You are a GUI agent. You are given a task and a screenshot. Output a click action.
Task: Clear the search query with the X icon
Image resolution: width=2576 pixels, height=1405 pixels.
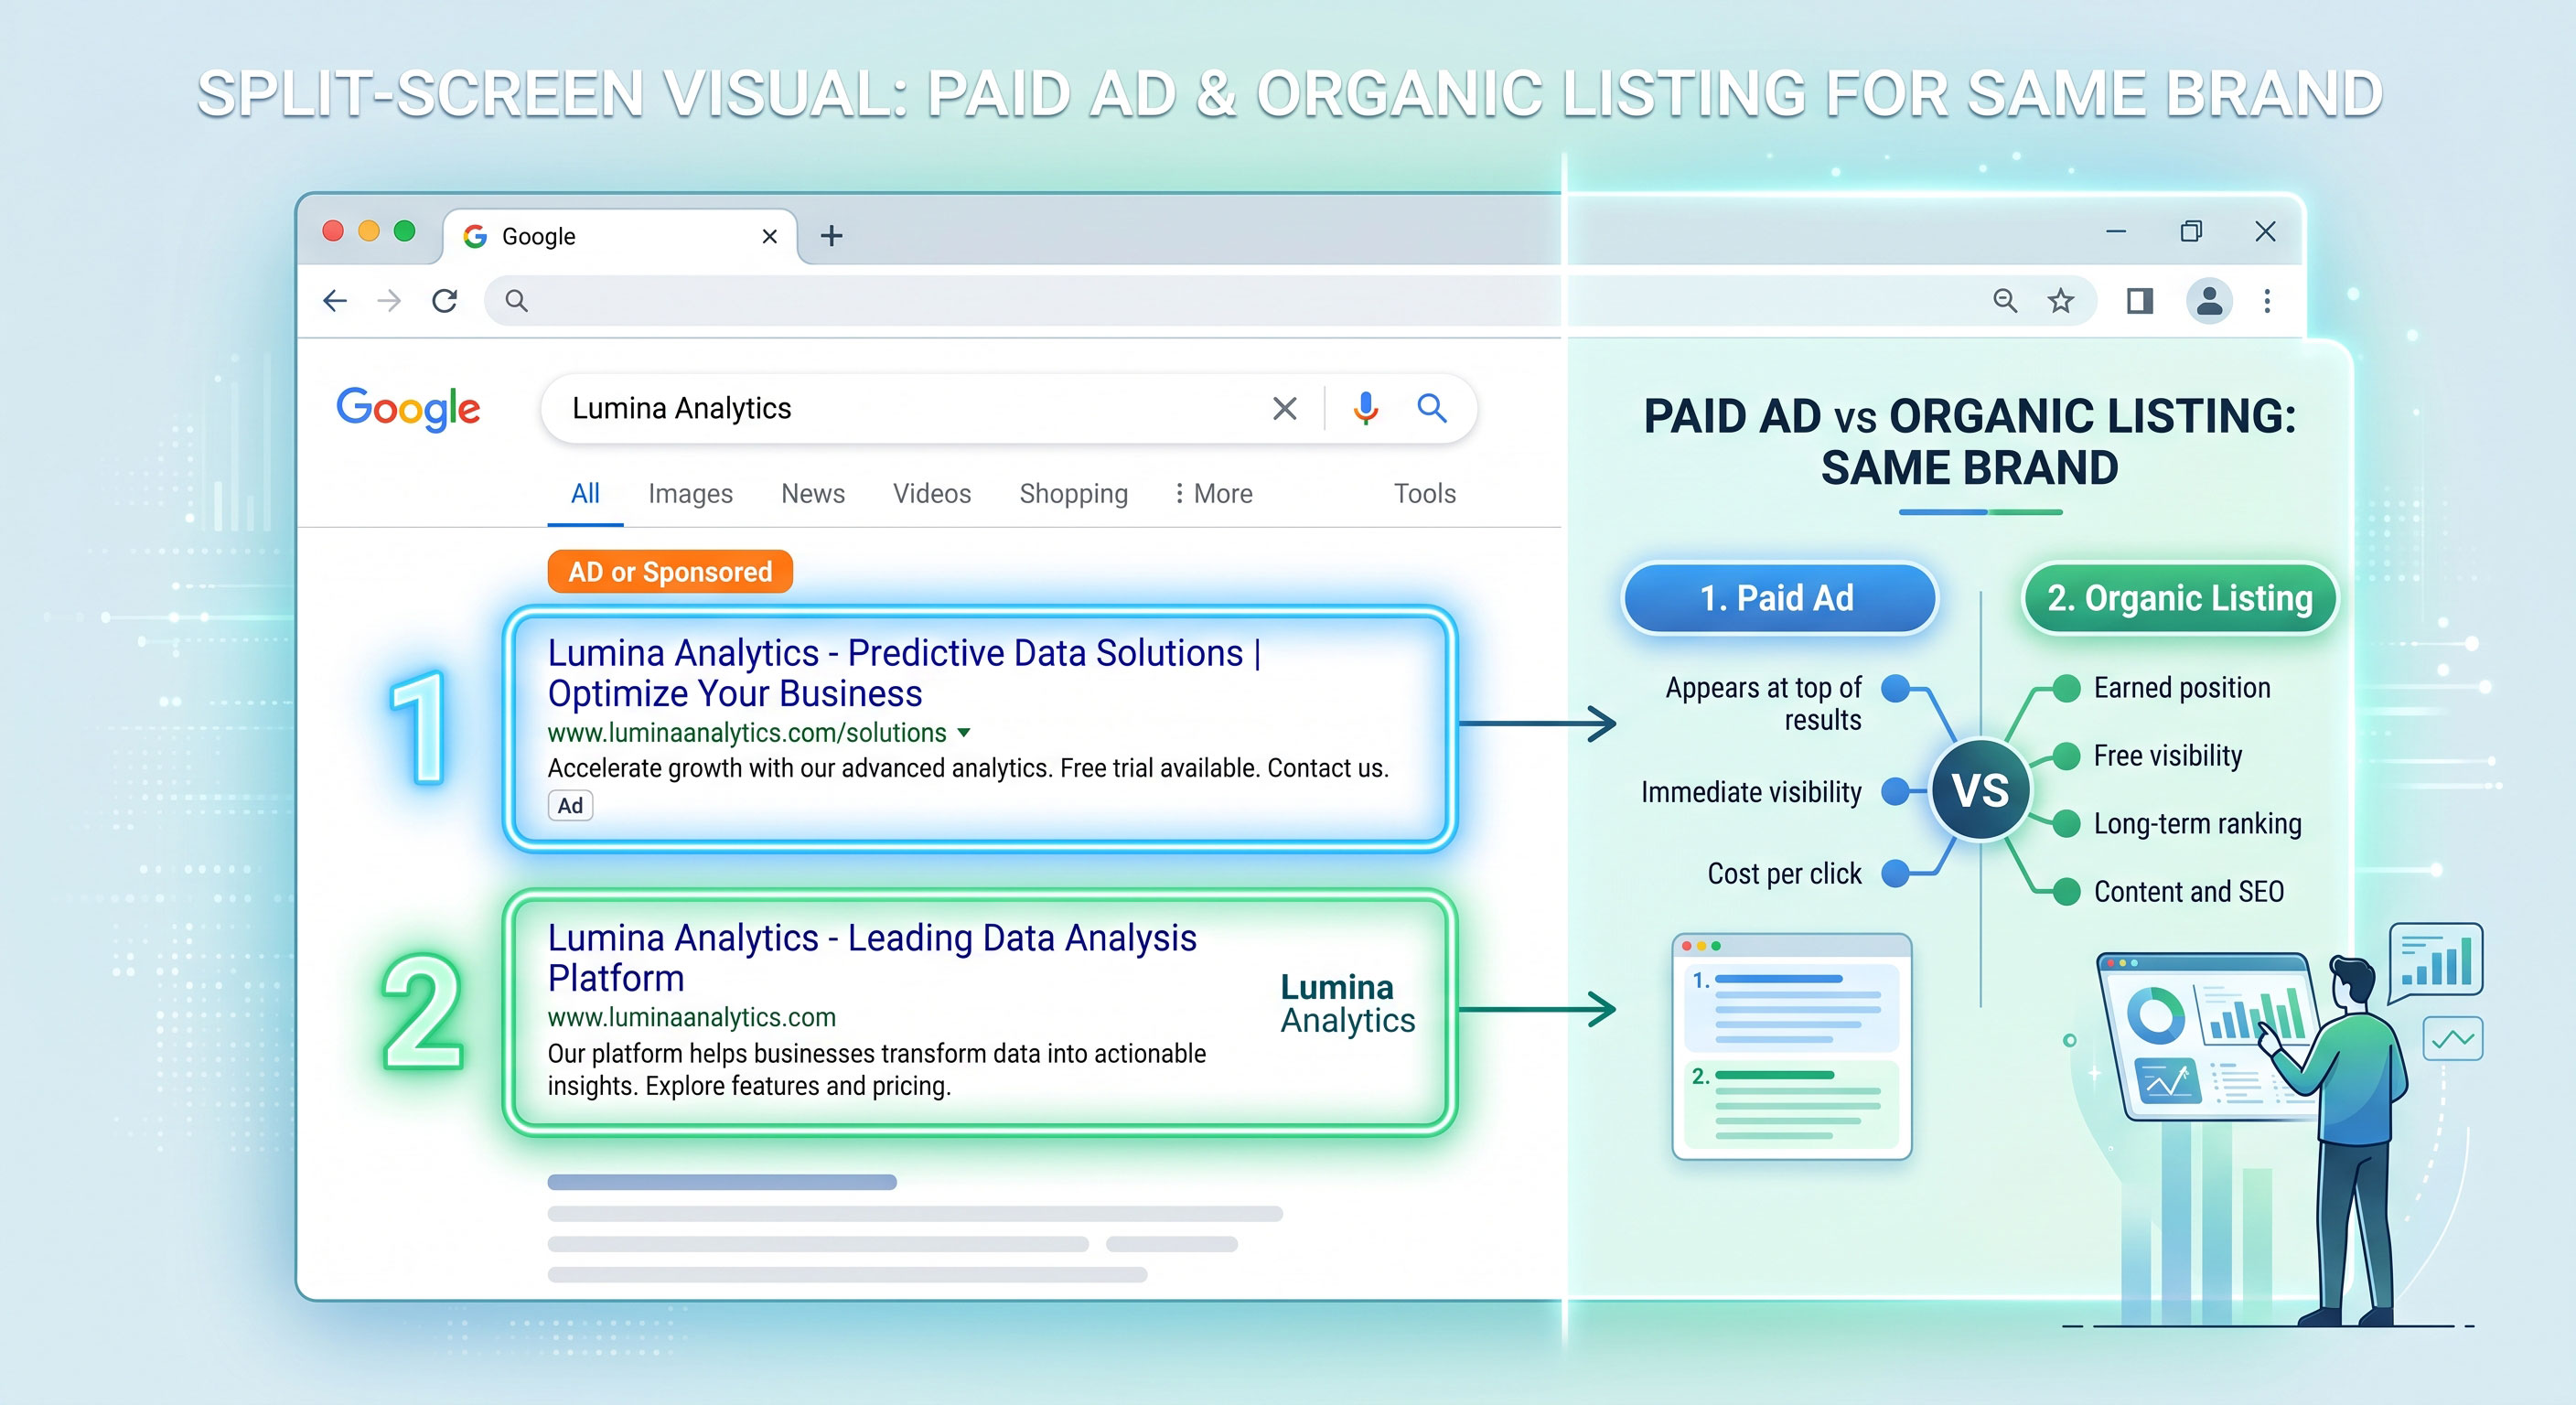1285,408
